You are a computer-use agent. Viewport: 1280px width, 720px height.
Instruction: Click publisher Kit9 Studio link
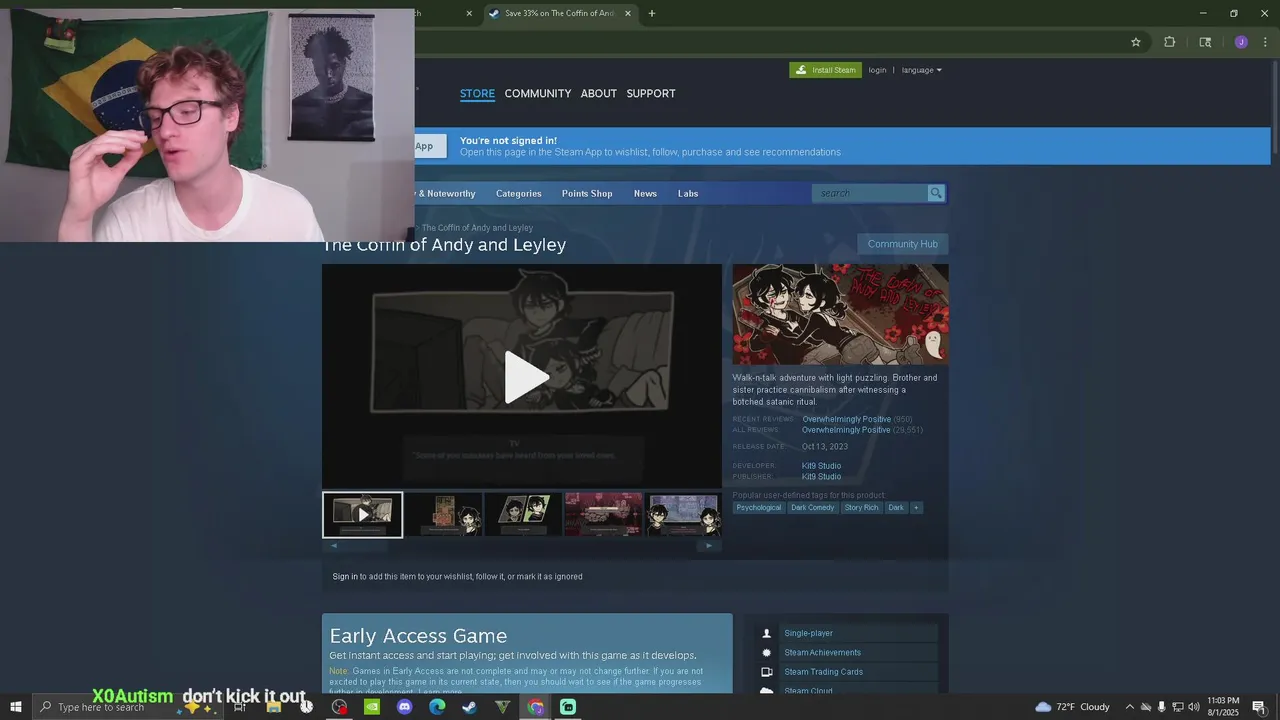pyautogui.click(x=821, y=477)
